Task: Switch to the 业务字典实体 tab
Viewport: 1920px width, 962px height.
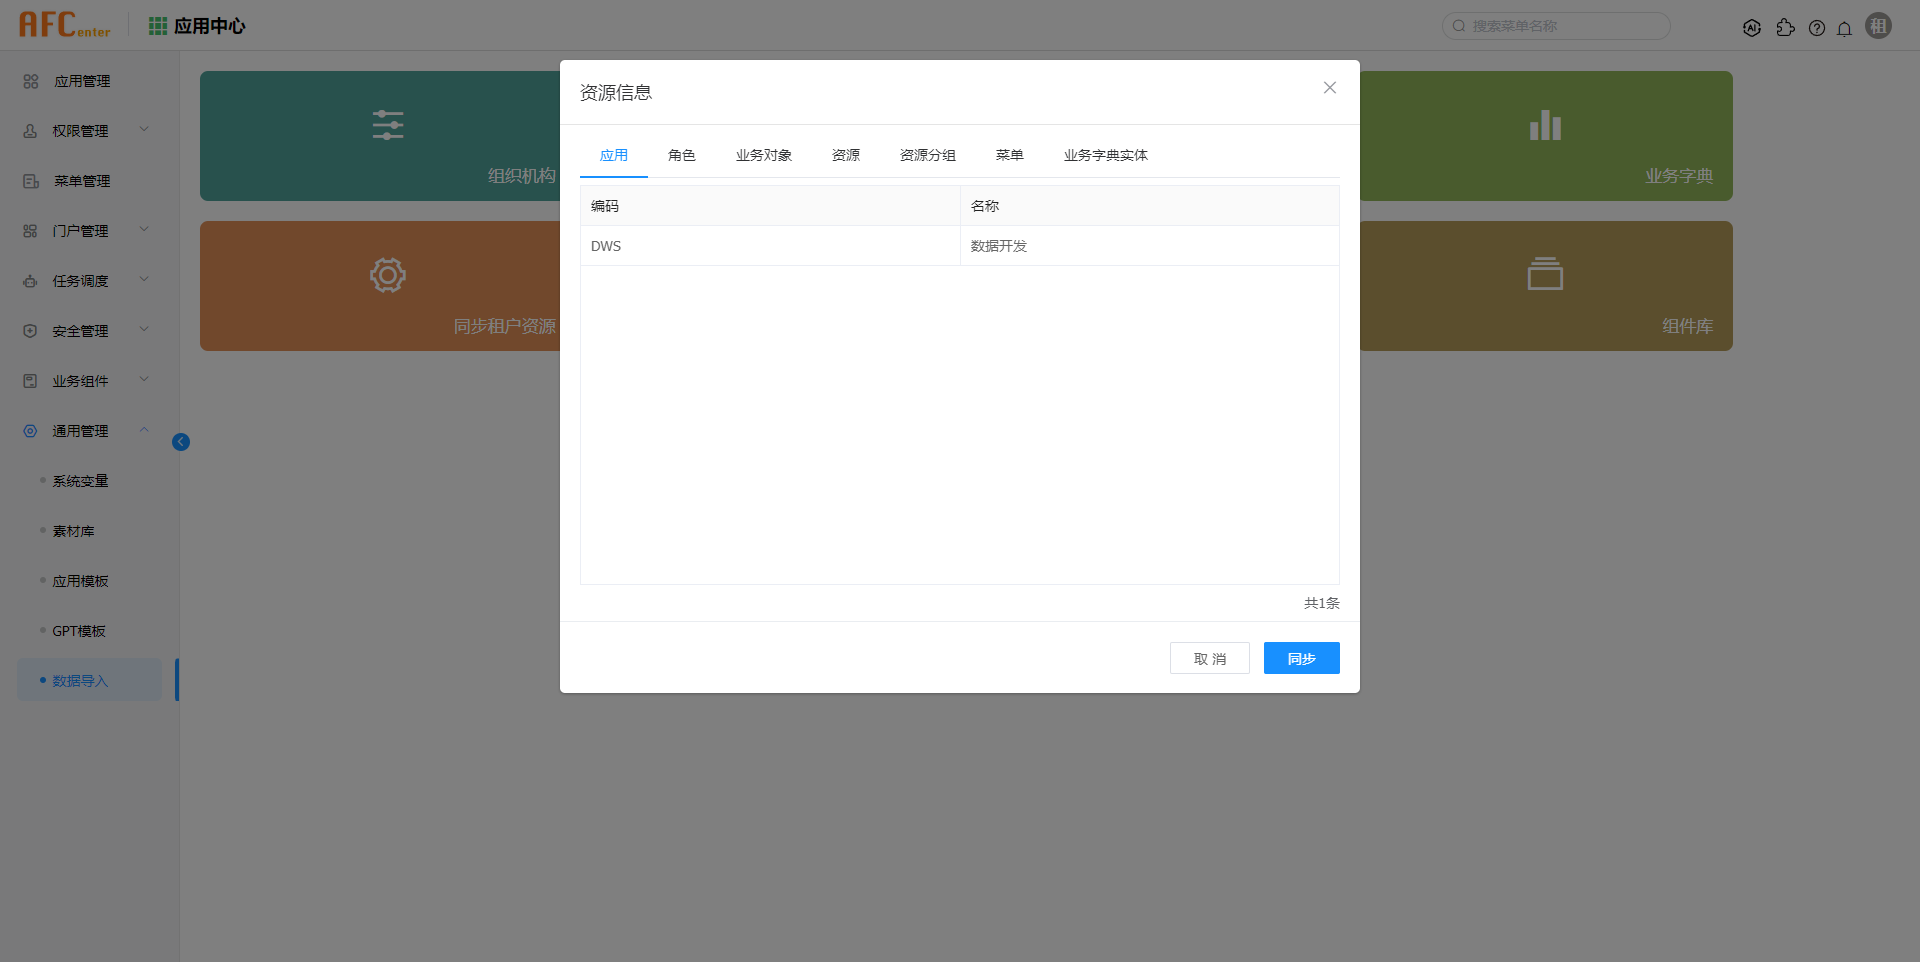Action: click(1105, 155)
